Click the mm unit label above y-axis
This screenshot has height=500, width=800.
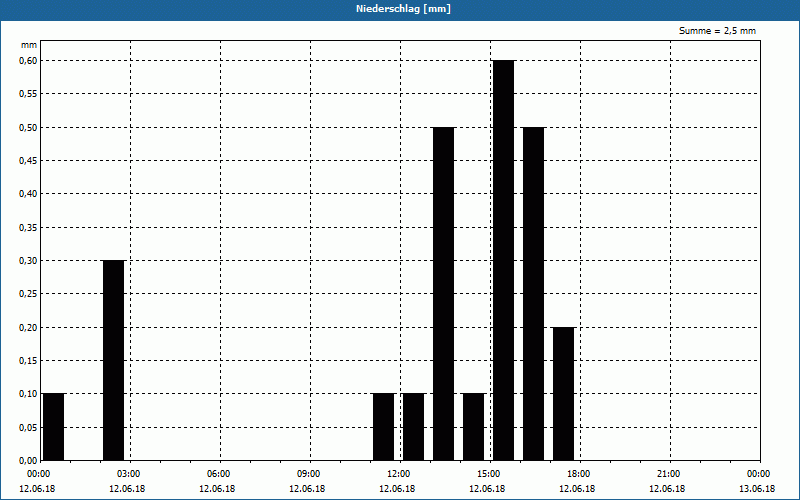29,45
